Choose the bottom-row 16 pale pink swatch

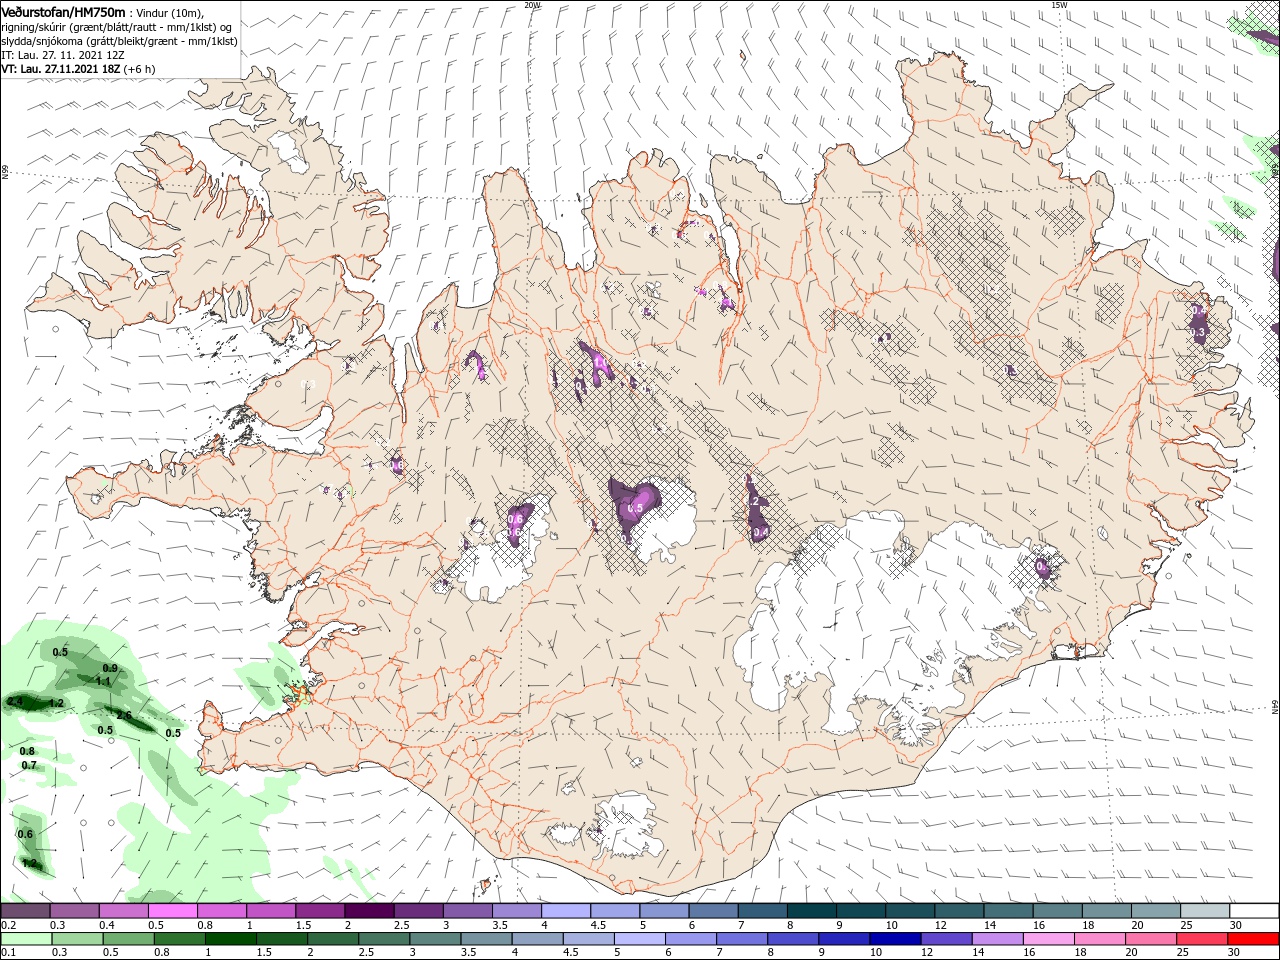[1048, 939]
